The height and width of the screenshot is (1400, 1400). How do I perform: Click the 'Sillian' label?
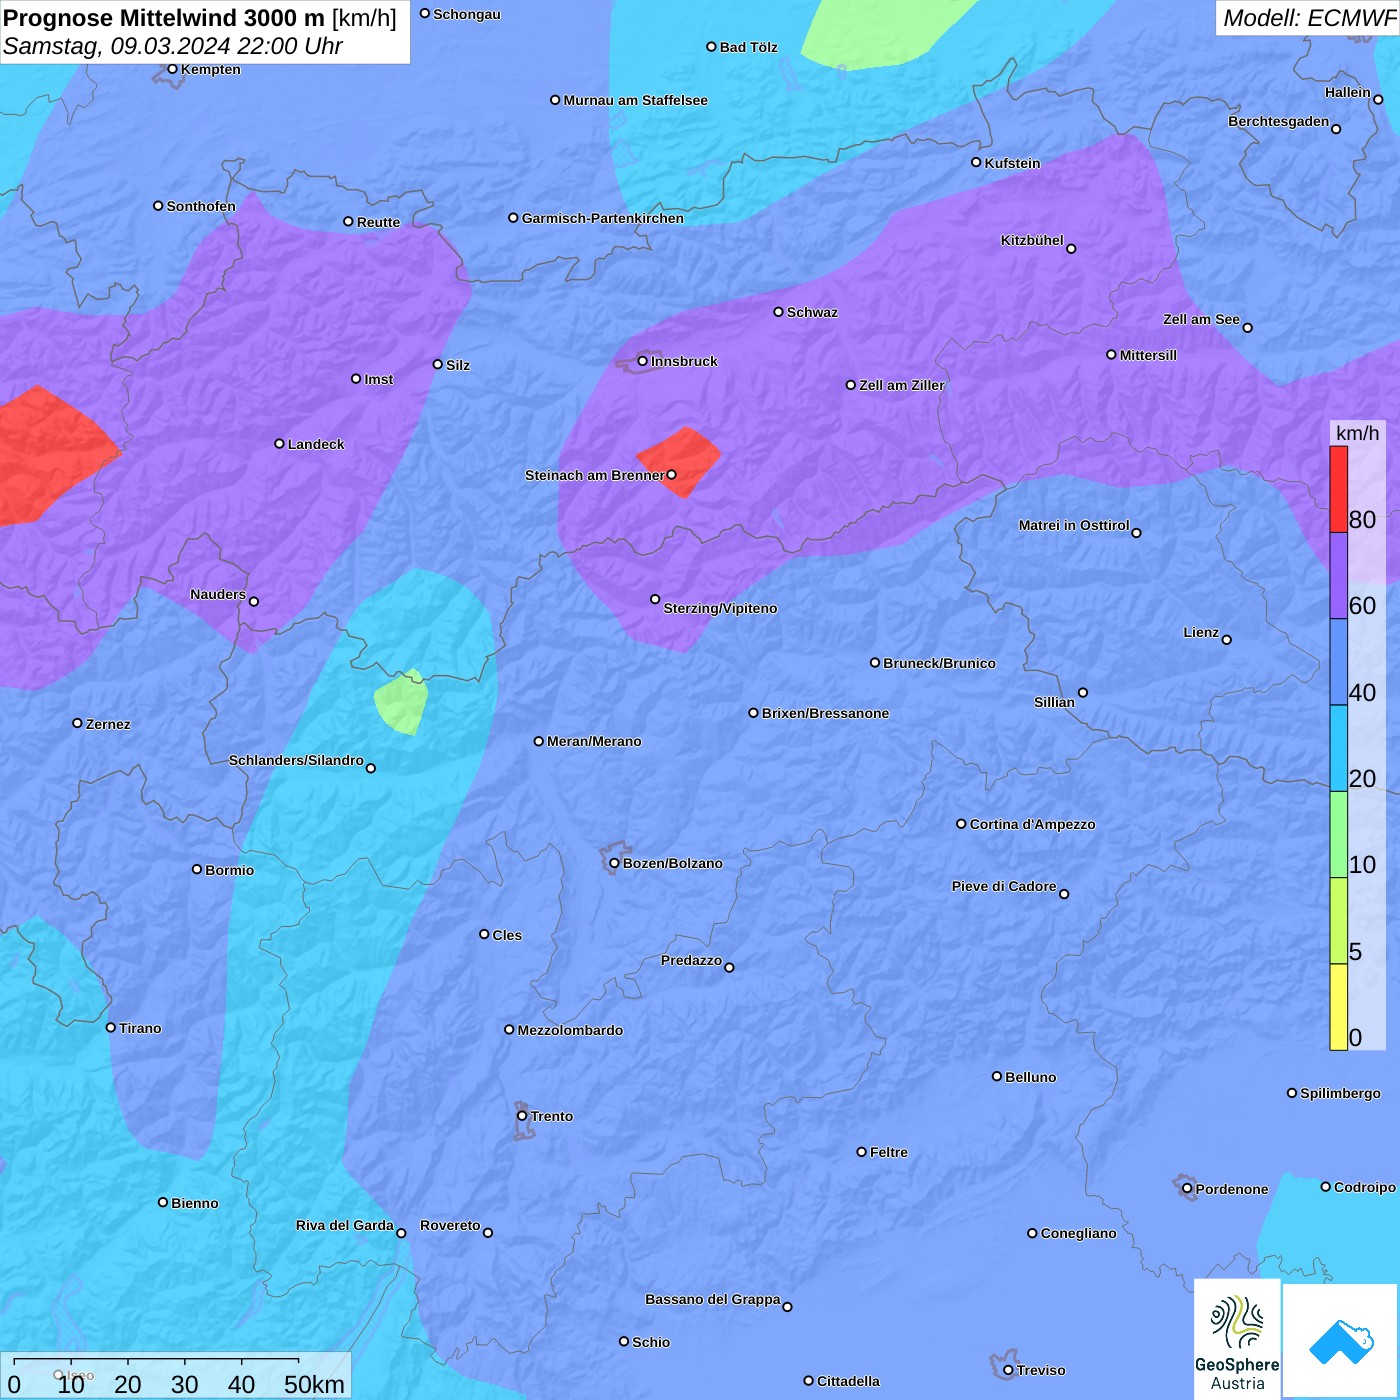pos(1054,702)
